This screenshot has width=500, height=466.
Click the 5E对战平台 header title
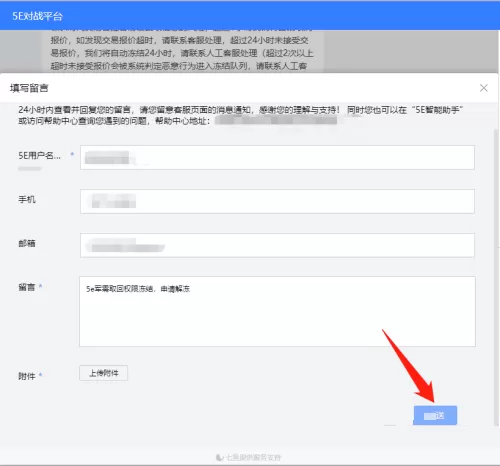tap(37, 16)
